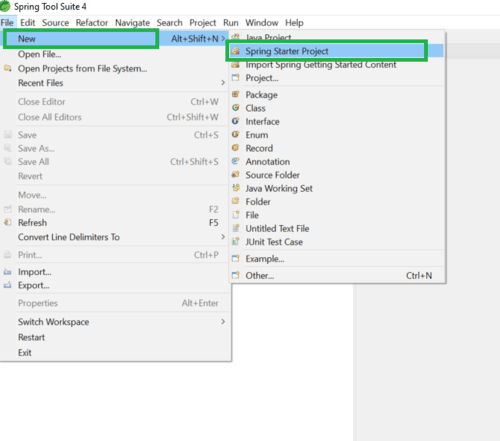Open the Refactor menu

pos(92,23)
